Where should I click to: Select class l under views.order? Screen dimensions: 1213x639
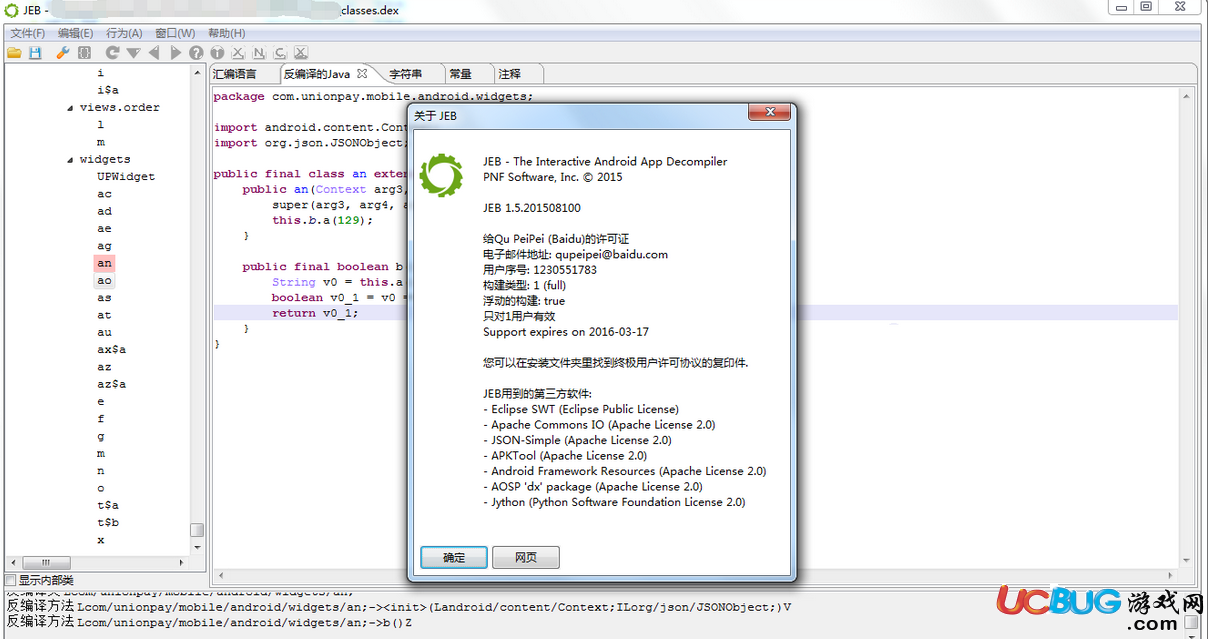pos(101,125)
